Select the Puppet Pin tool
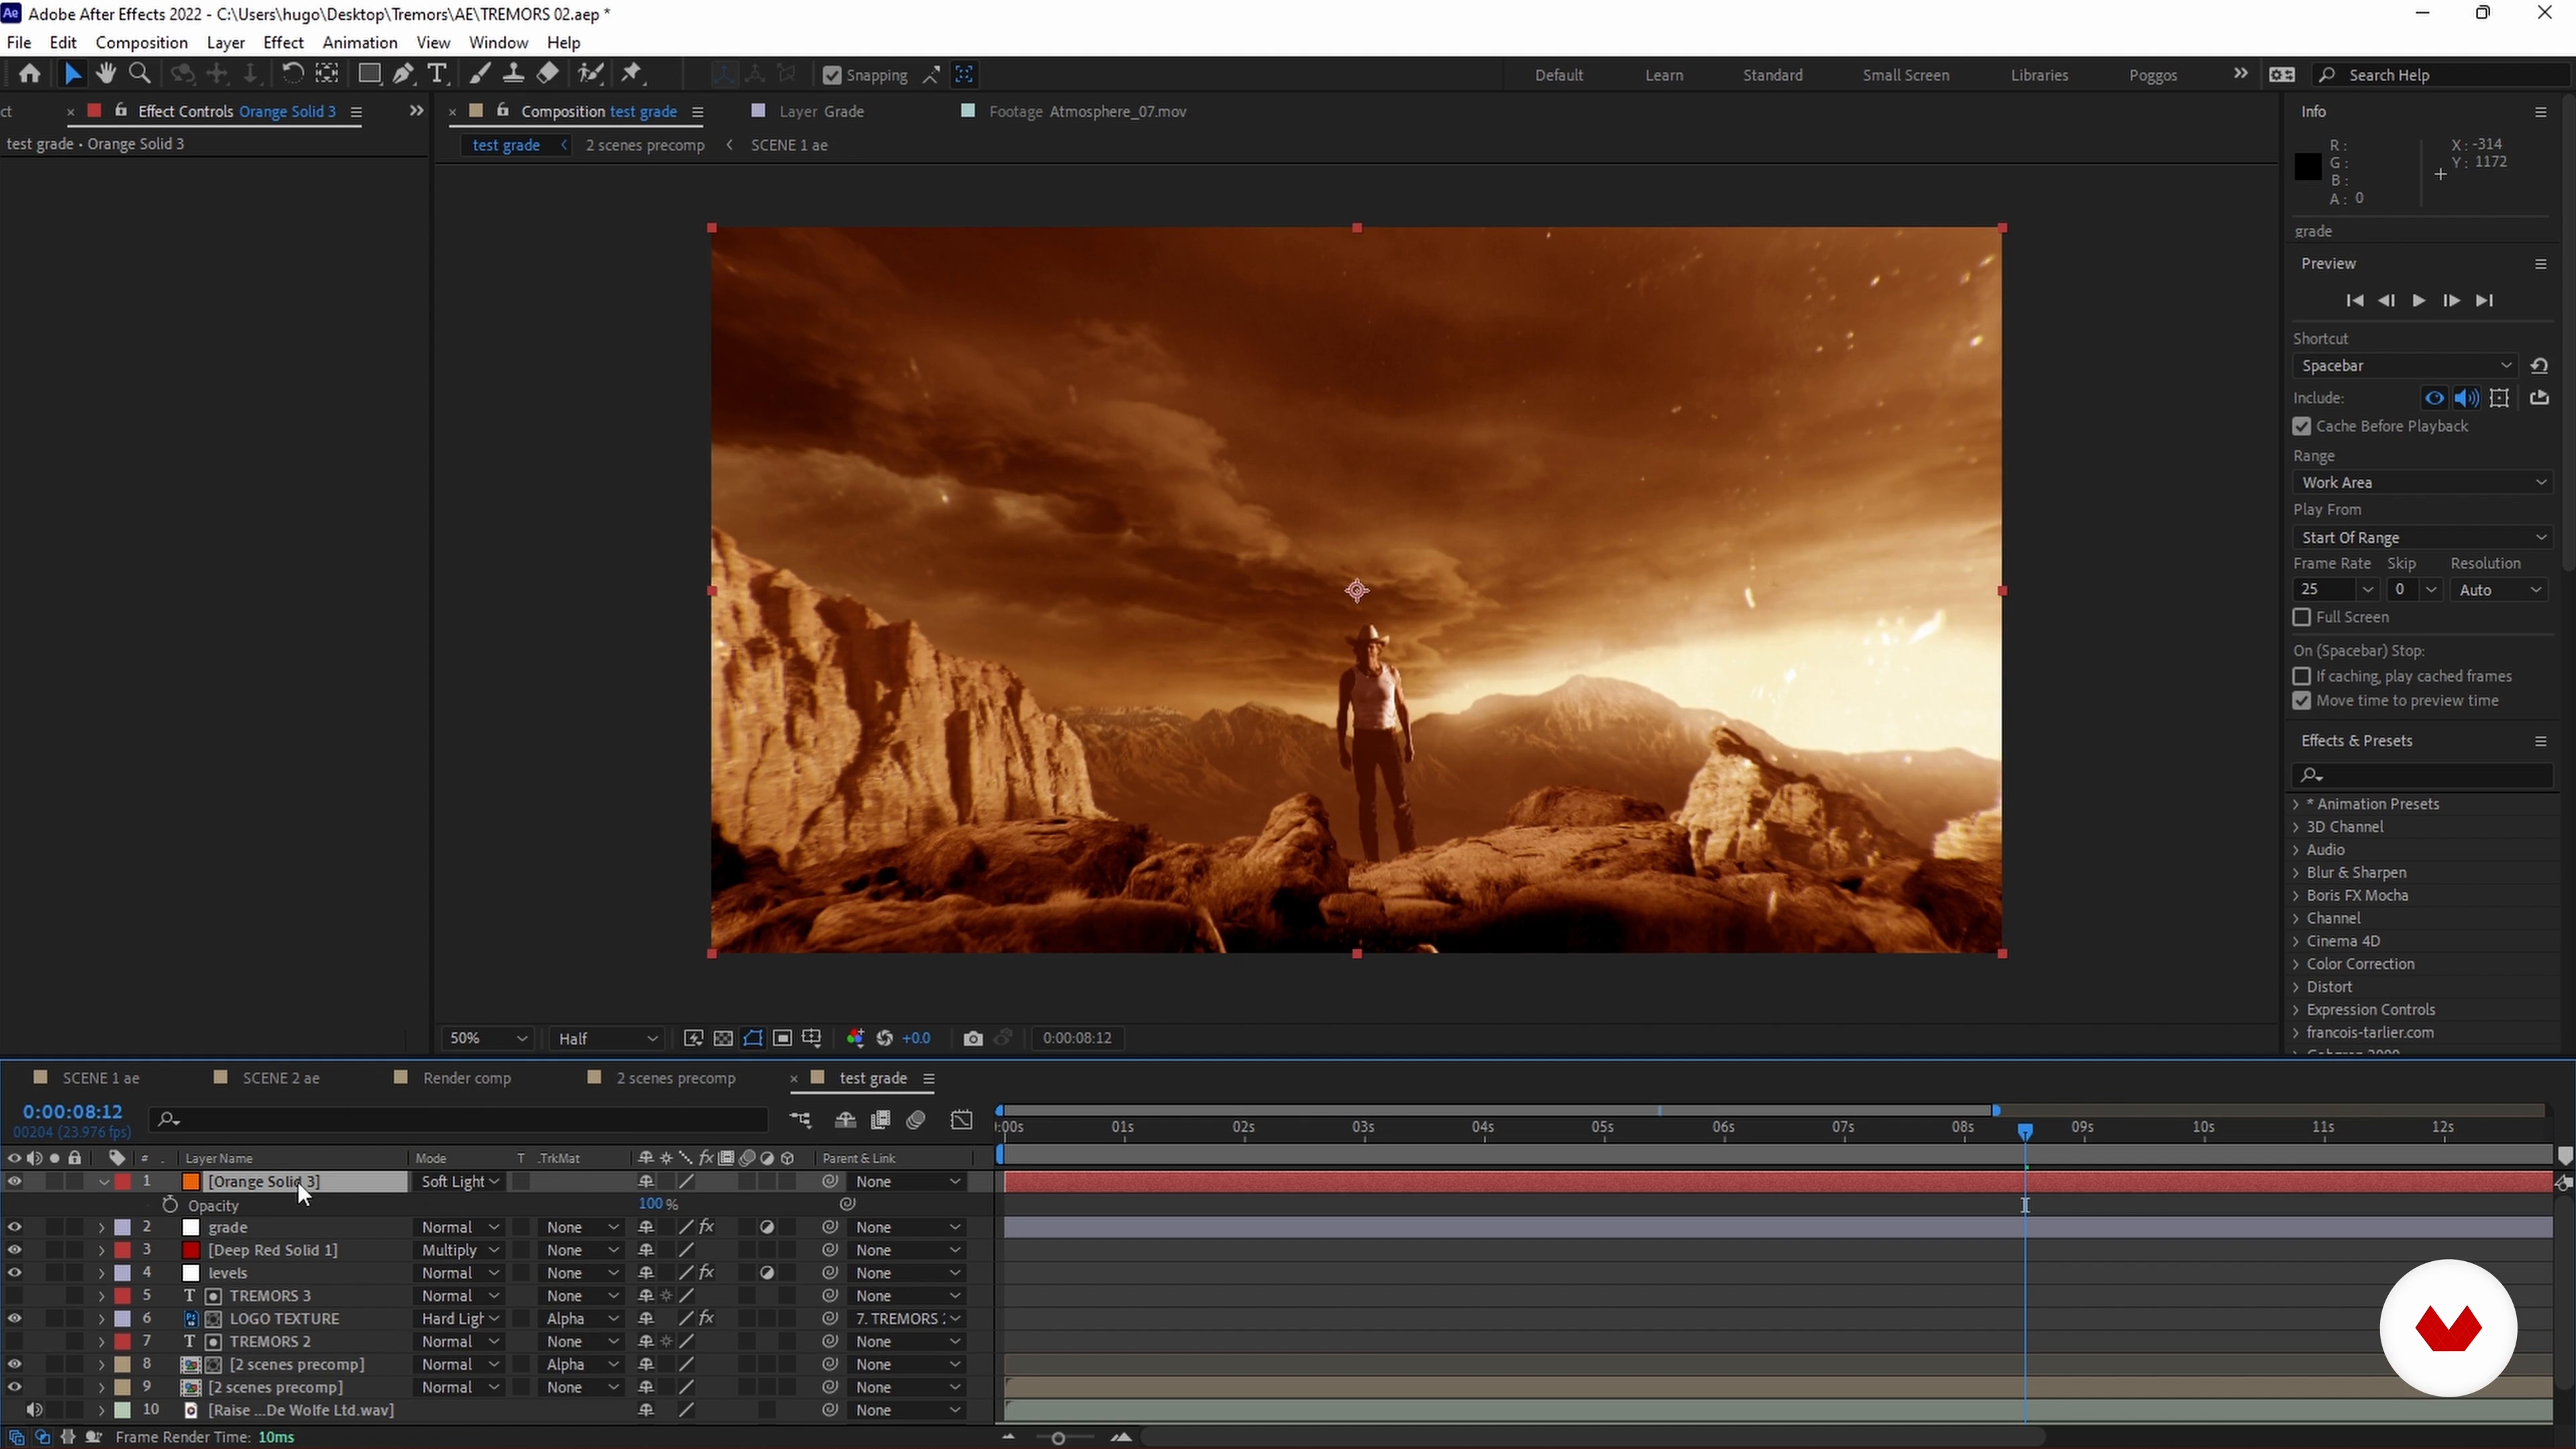Screen dimensions: 2576x1449 click(632, 74)
